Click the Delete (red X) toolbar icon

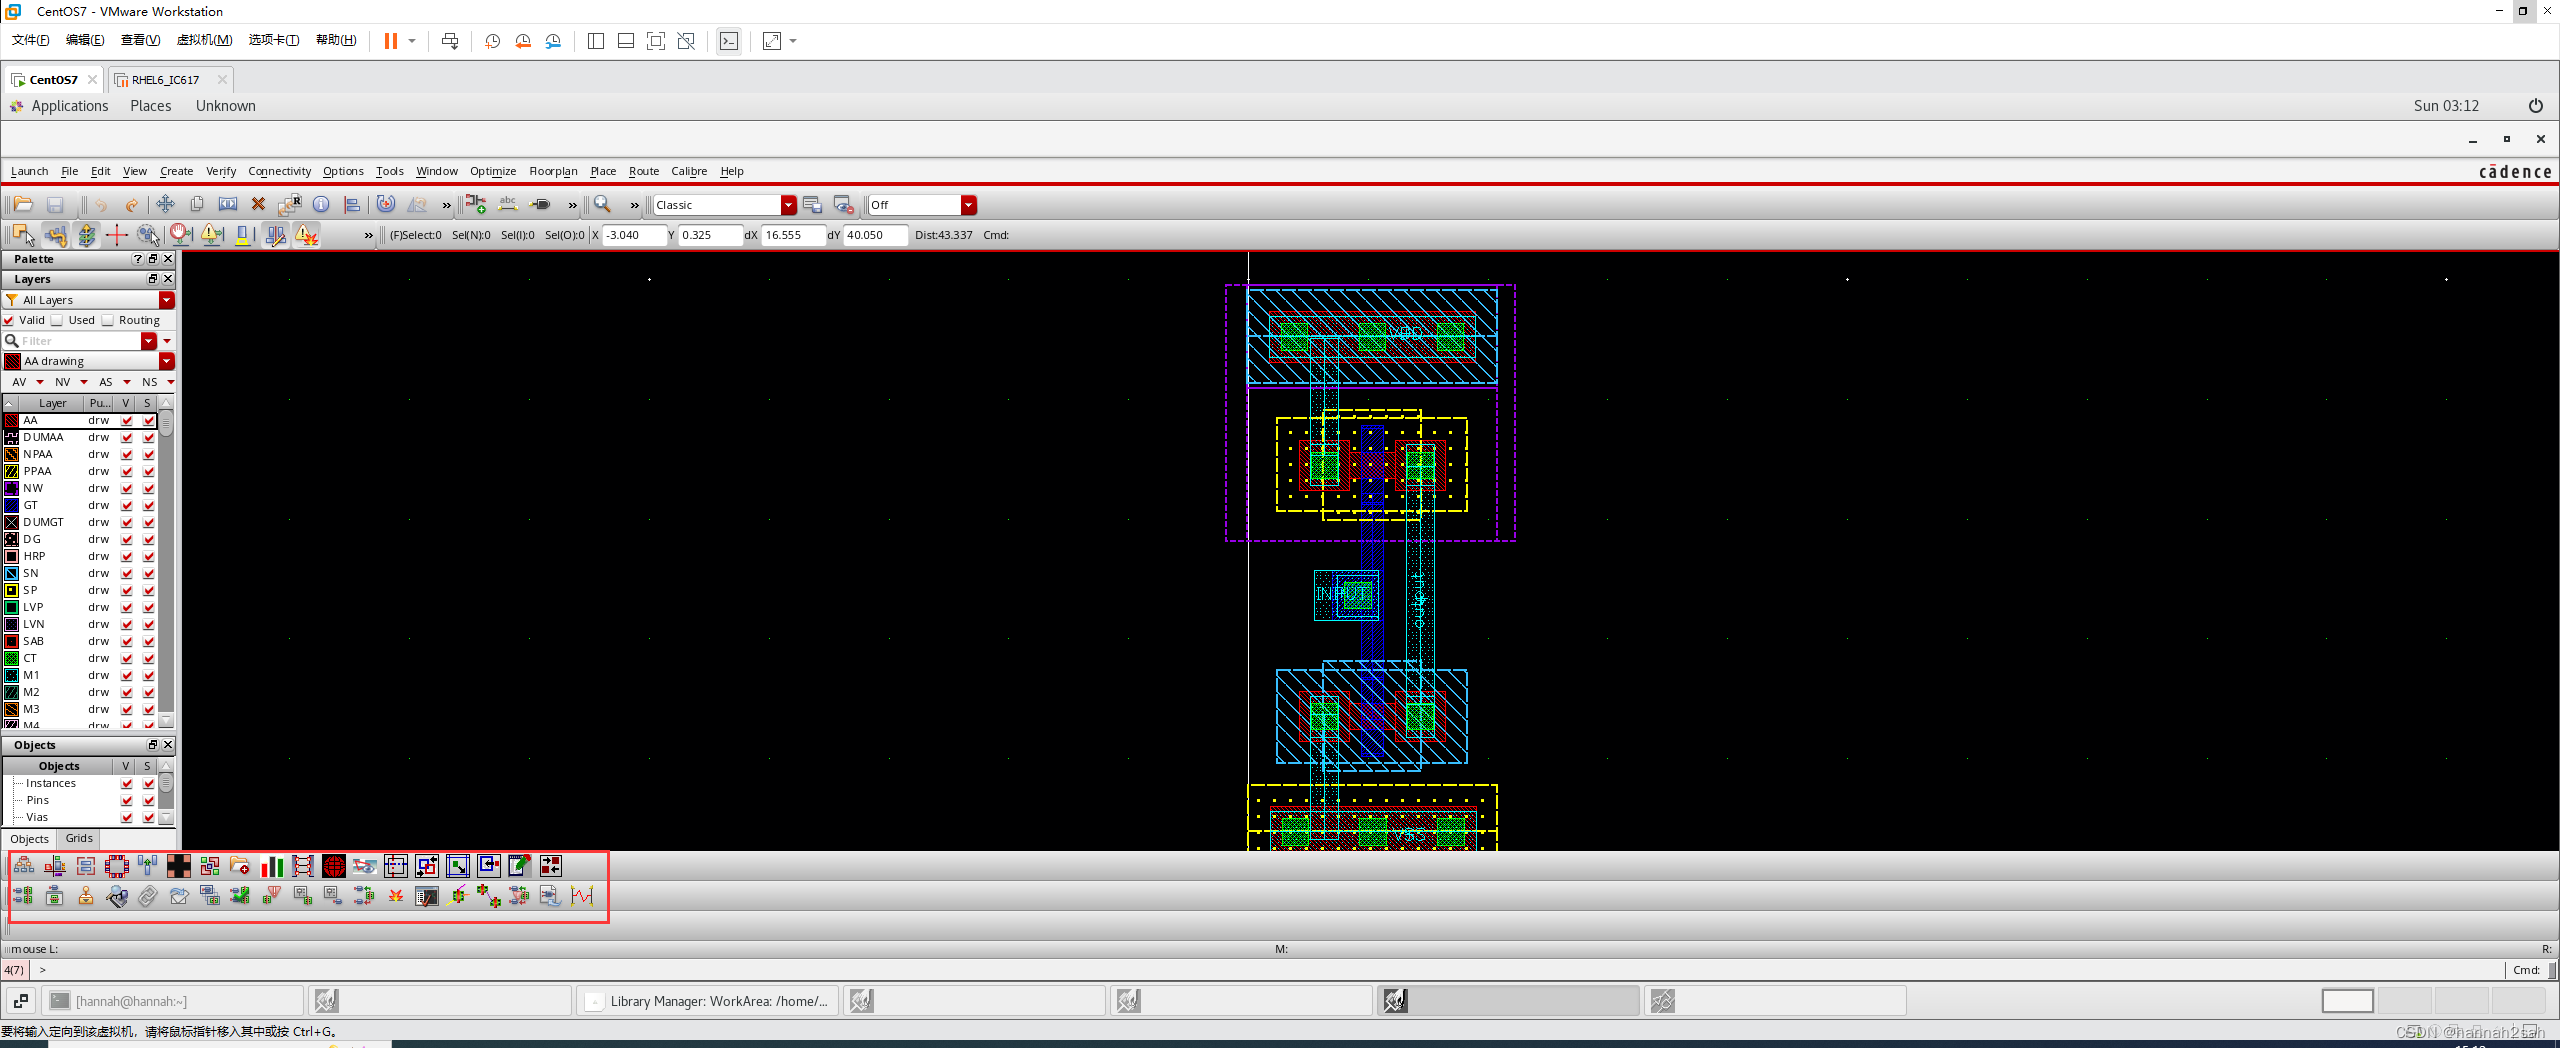[258, 204]
